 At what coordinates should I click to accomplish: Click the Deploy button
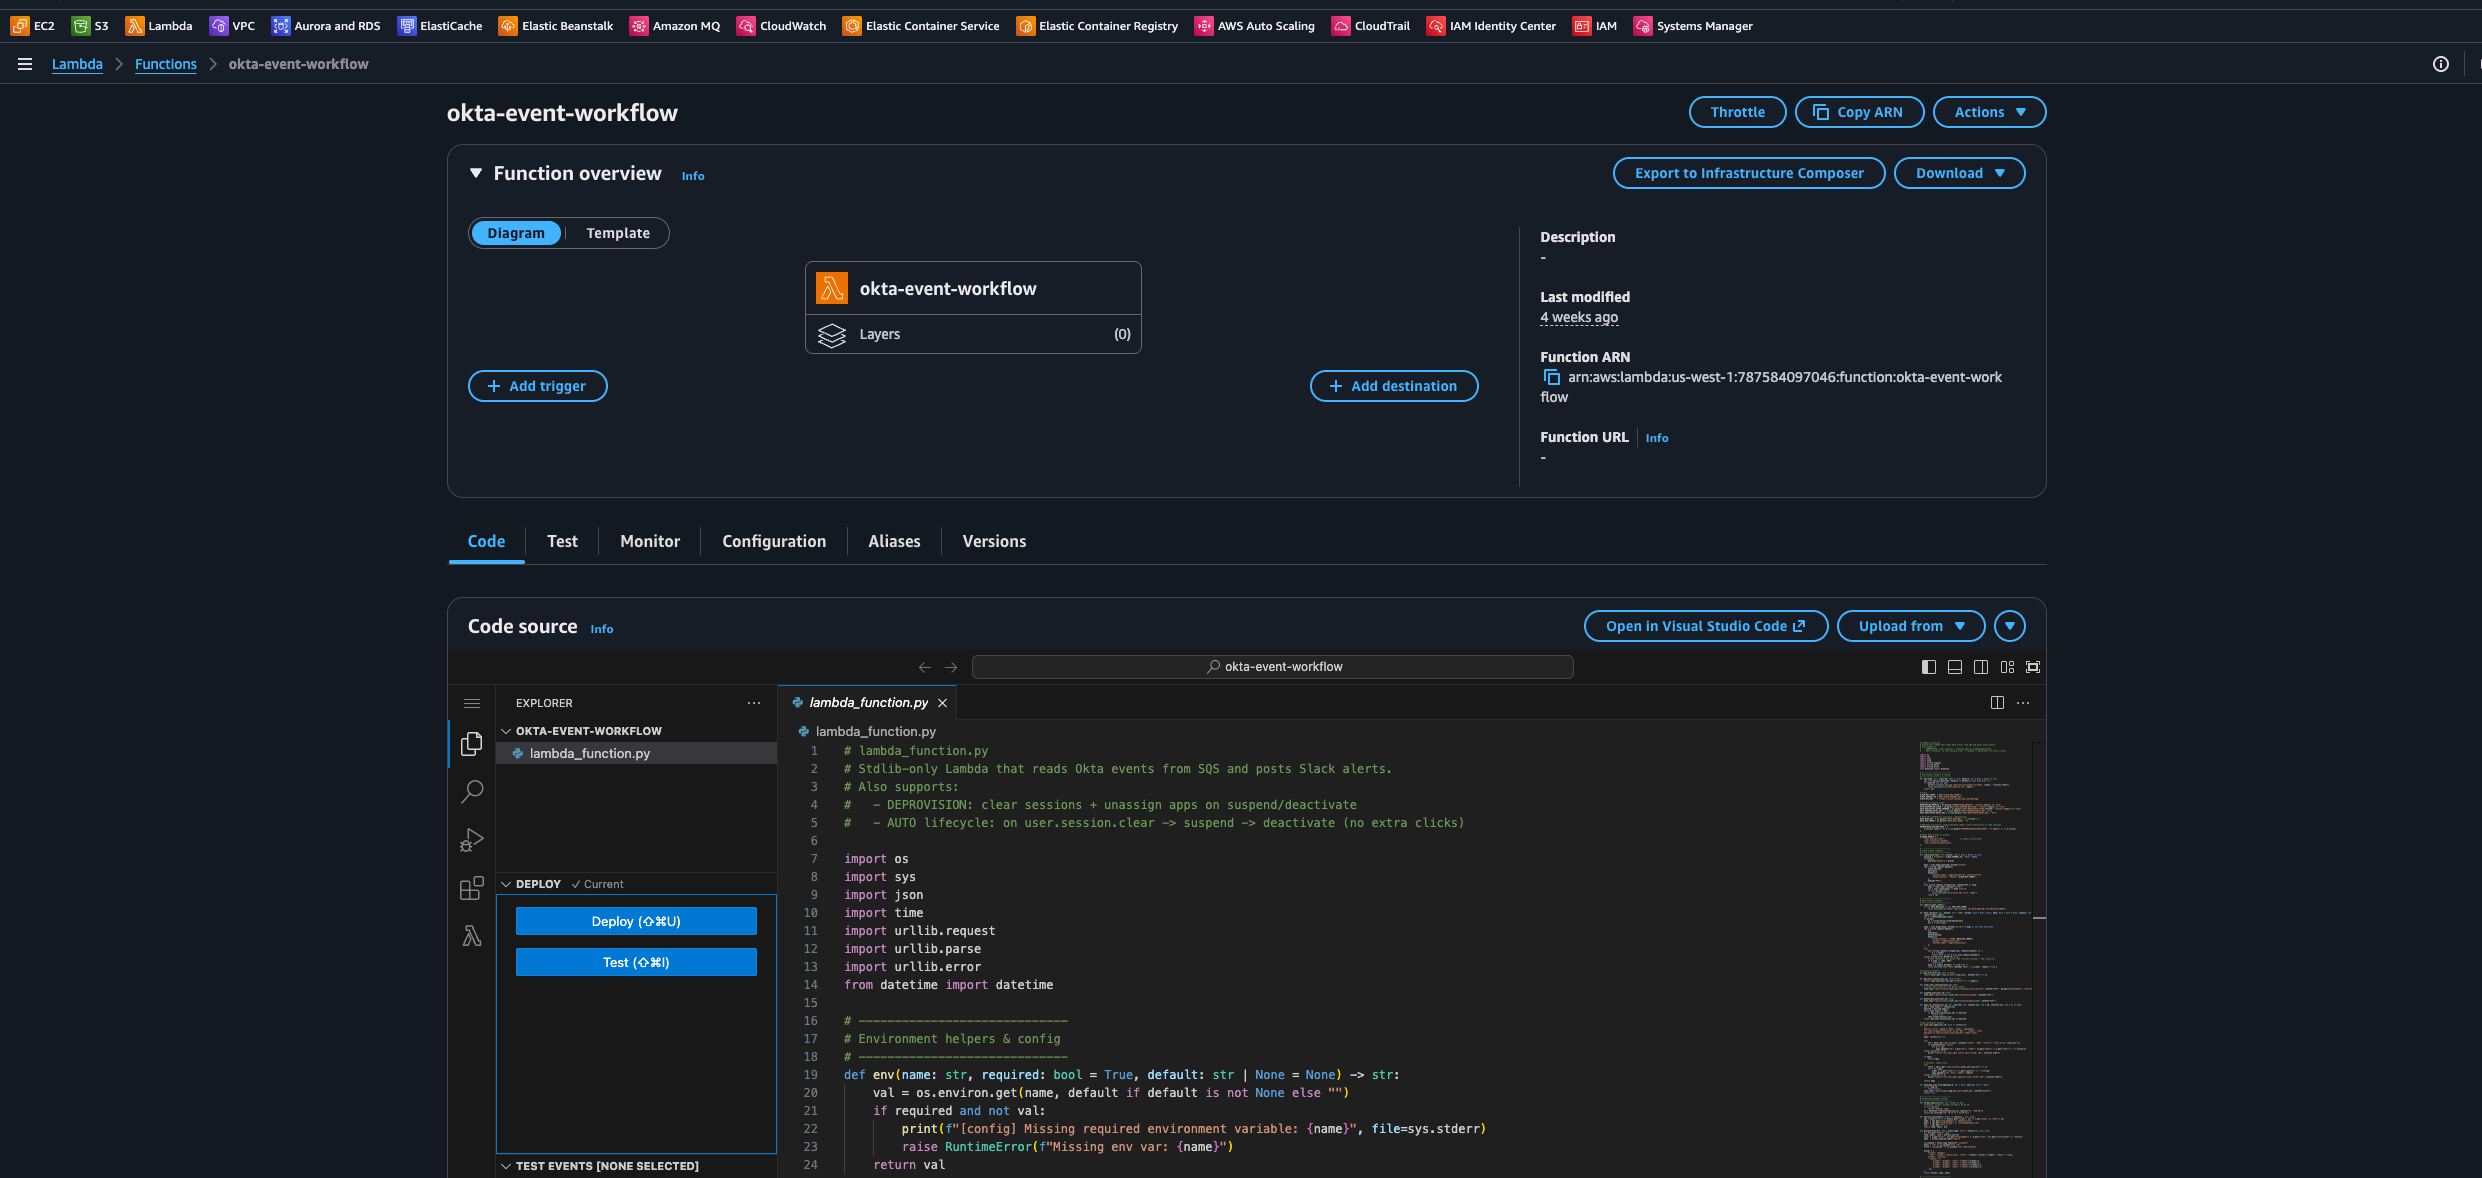pyautogui.click(x=636, y=921)
